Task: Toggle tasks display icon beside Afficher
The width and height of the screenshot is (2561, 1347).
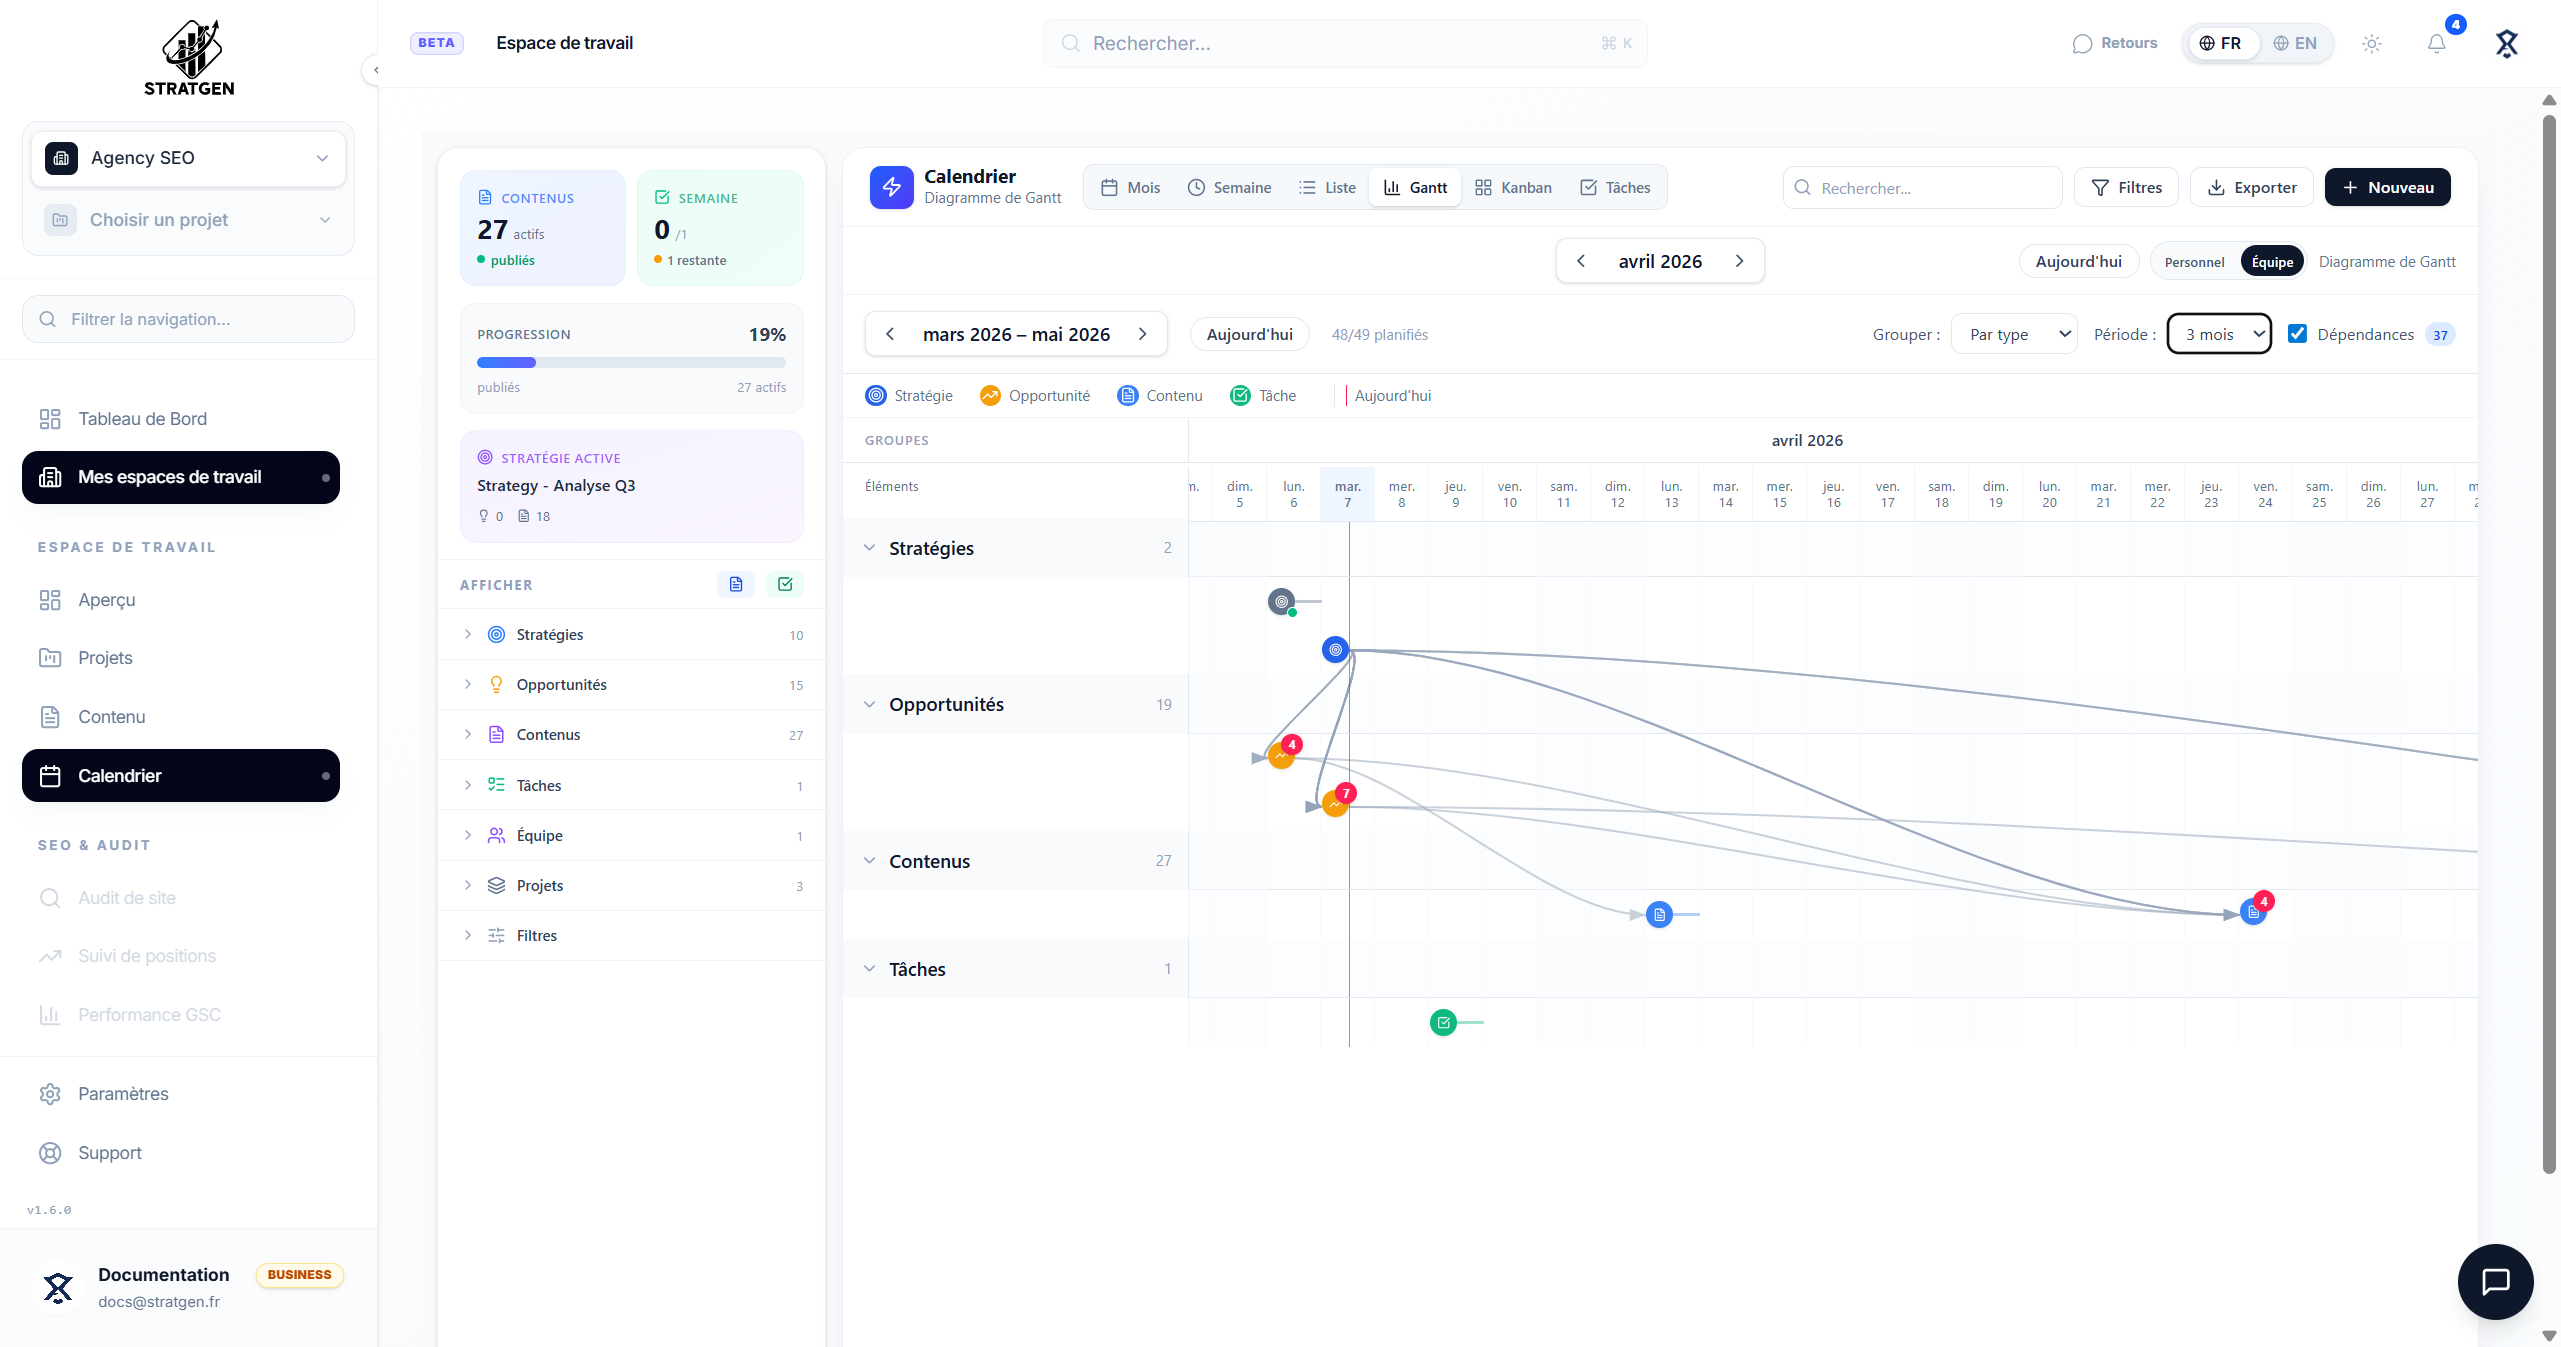Action: pos(785,584)
